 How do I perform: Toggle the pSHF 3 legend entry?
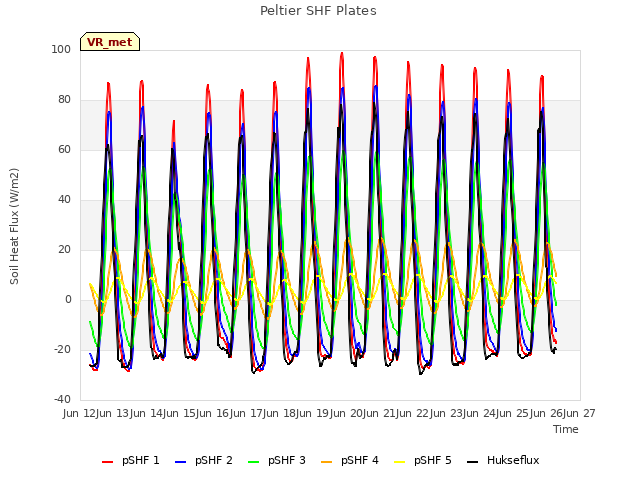pyautogui.click(x=277, y=460)
